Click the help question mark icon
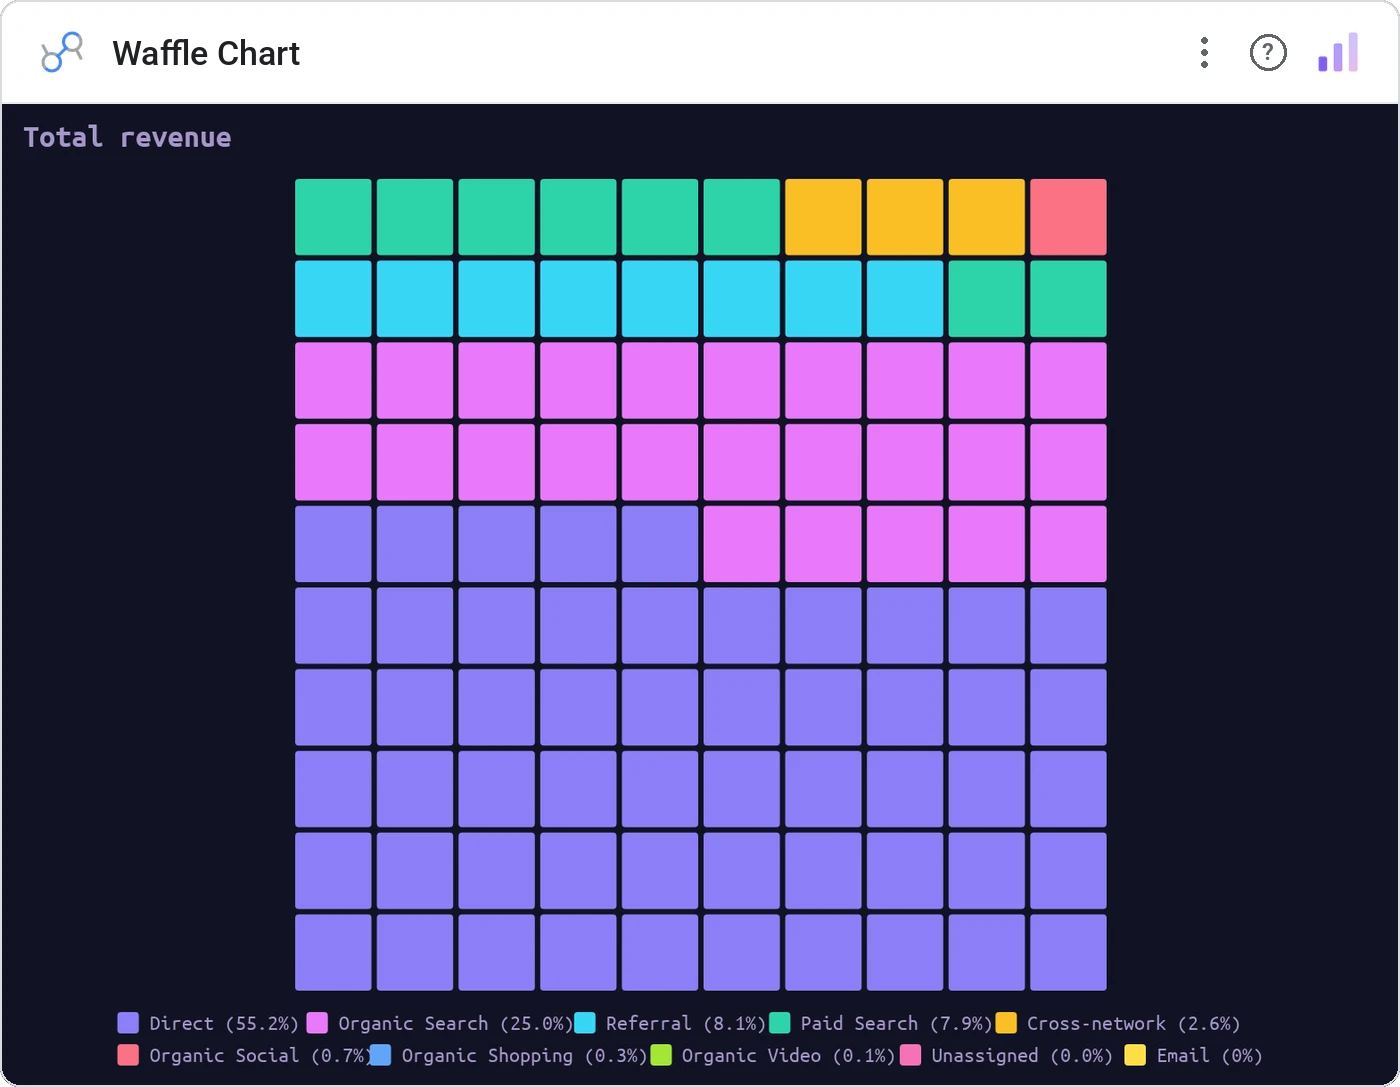Screen dimensions: 1400x1087 click(x=1268, y=53)
